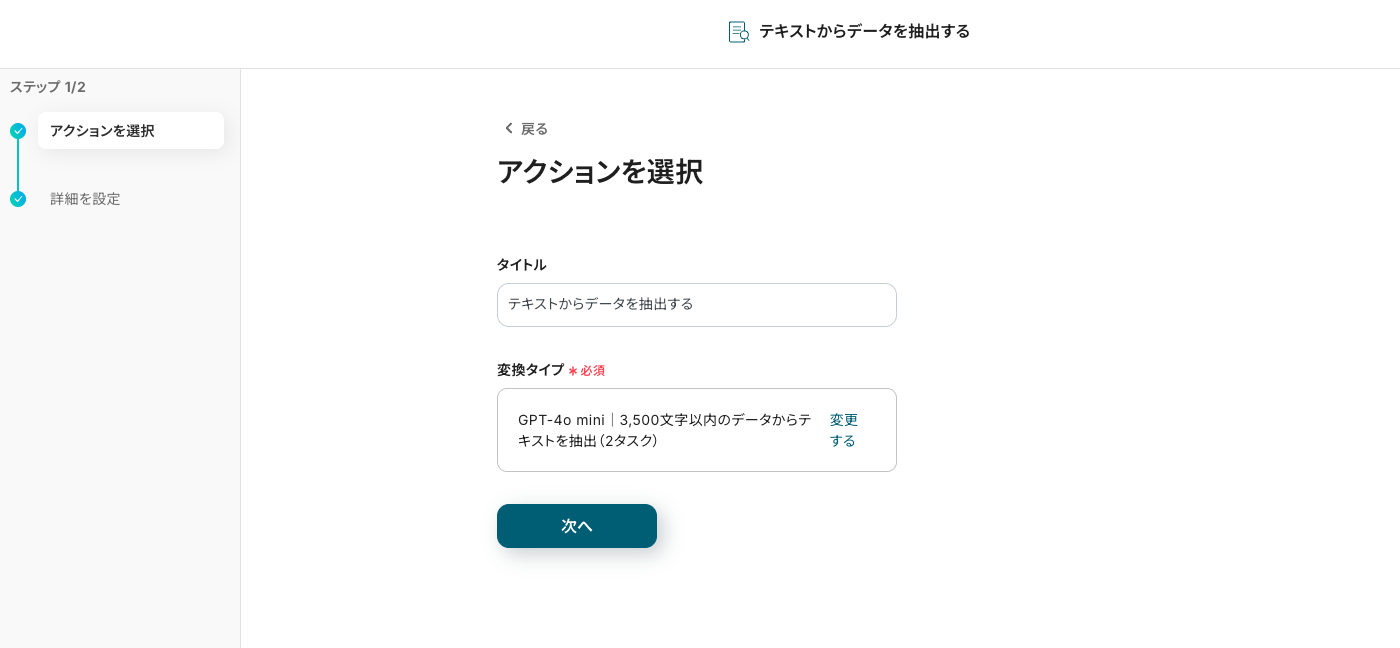The image size is (1400, 648).
Task: Click the checkmark circle beside 詳細を設定
Action: 18,199
